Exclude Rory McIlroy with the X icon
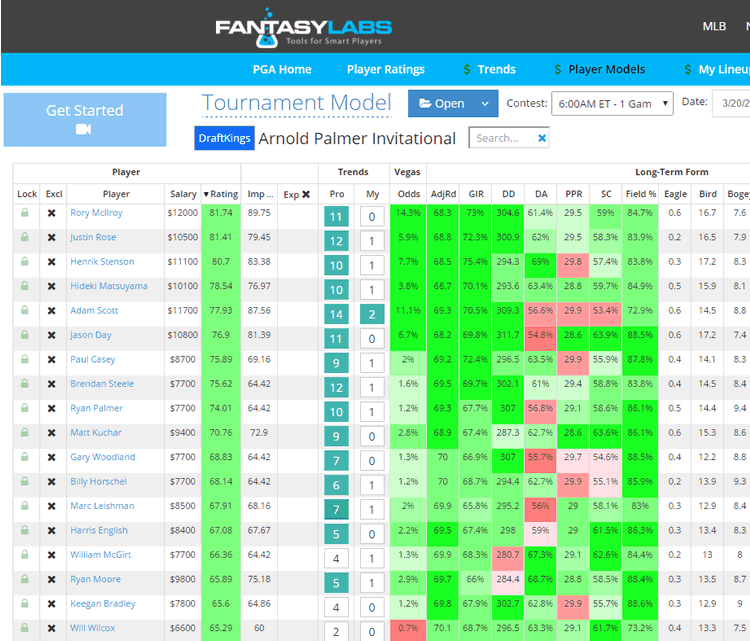This screenshot has height=641, width=750. tap(52, 213)
